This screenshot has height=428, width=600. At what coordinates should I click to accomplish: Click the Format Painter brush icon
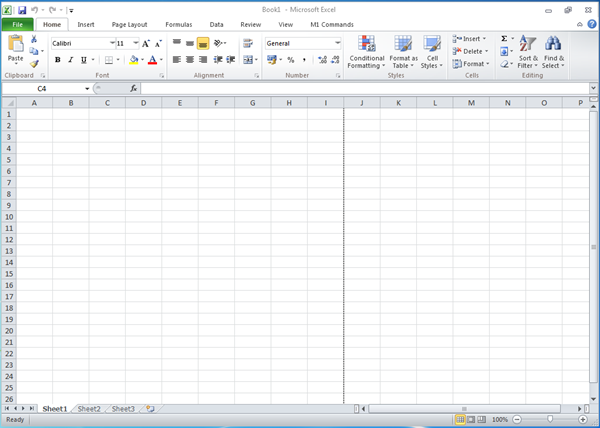[x=34, y=64]
